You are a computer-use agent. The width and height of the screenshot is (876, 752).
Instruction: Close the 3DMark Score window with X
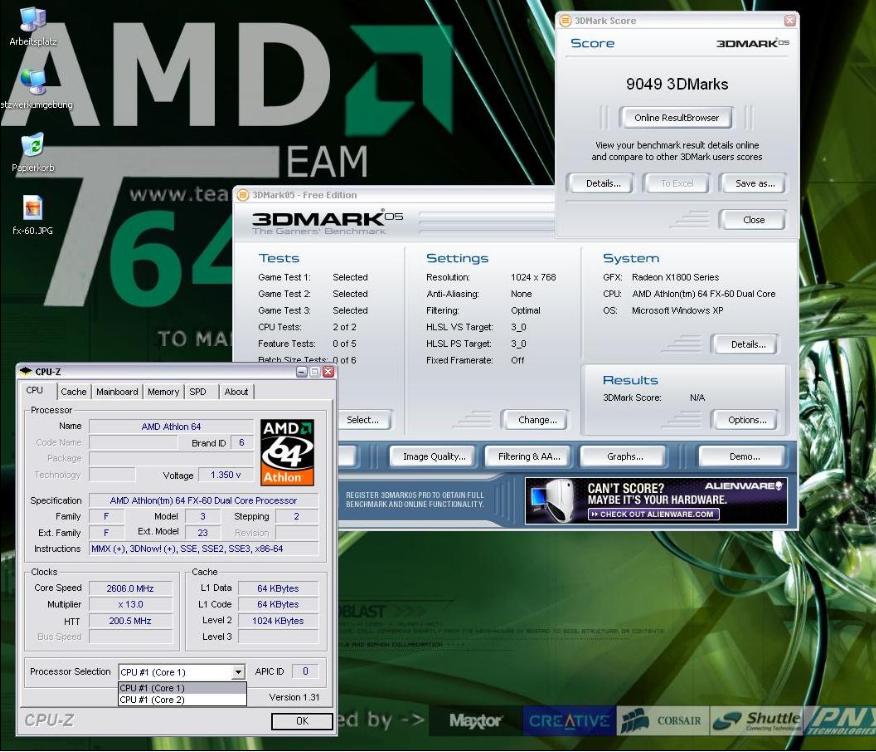click(789, 21)
